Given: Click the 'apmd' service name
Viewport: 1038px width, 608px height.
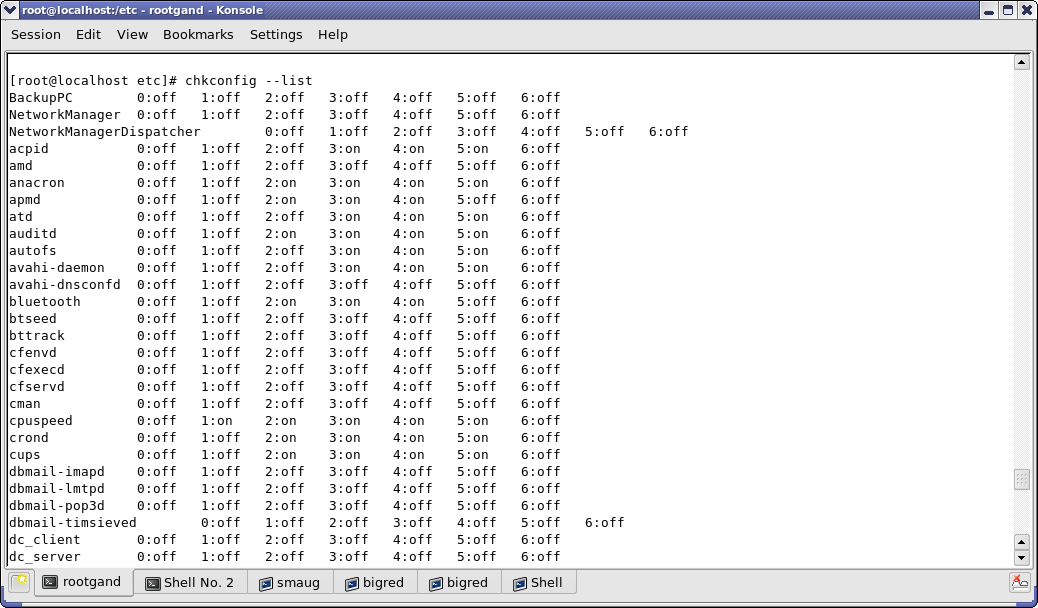Looking at the screenshot, I should (24, 200).
